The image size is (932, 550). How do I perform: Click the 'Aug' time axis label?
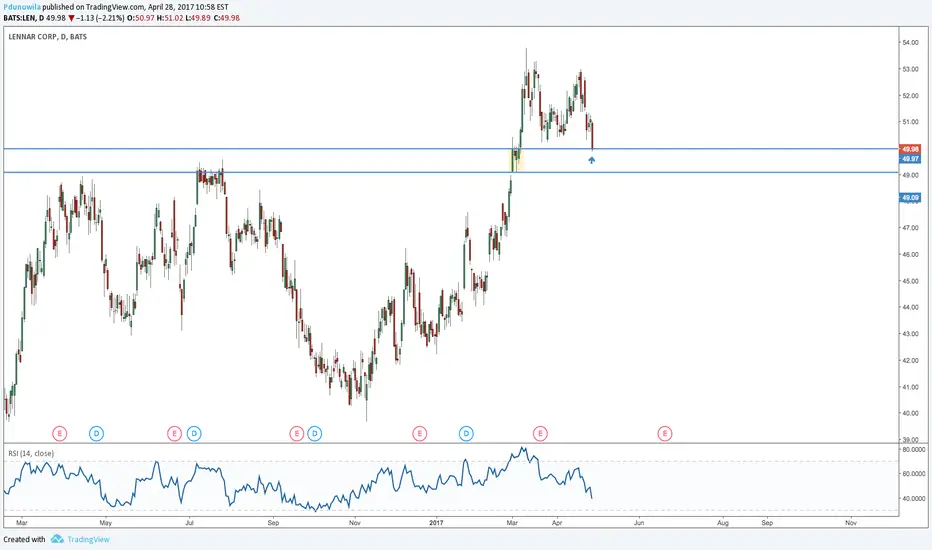tap(723, 523)
